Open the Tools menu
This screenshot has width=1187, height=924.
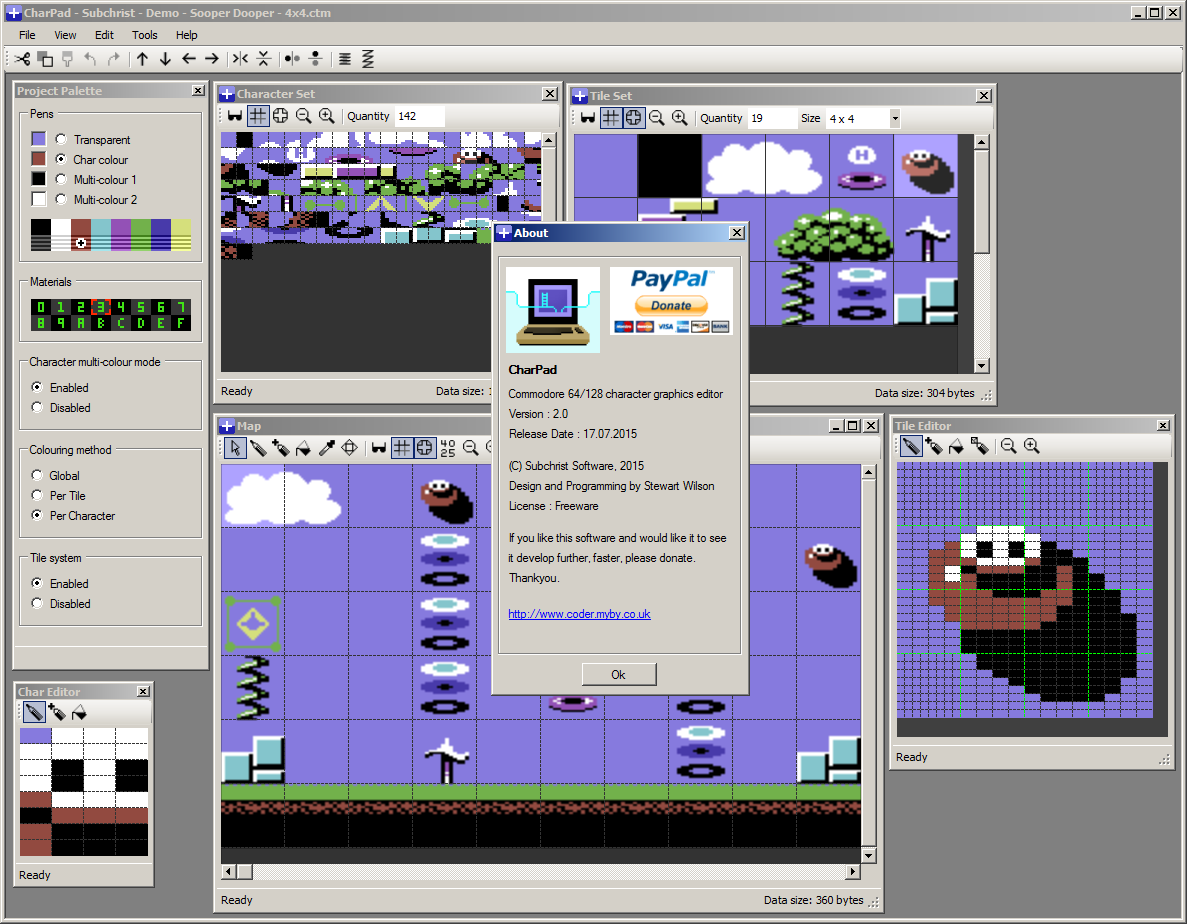145,35
